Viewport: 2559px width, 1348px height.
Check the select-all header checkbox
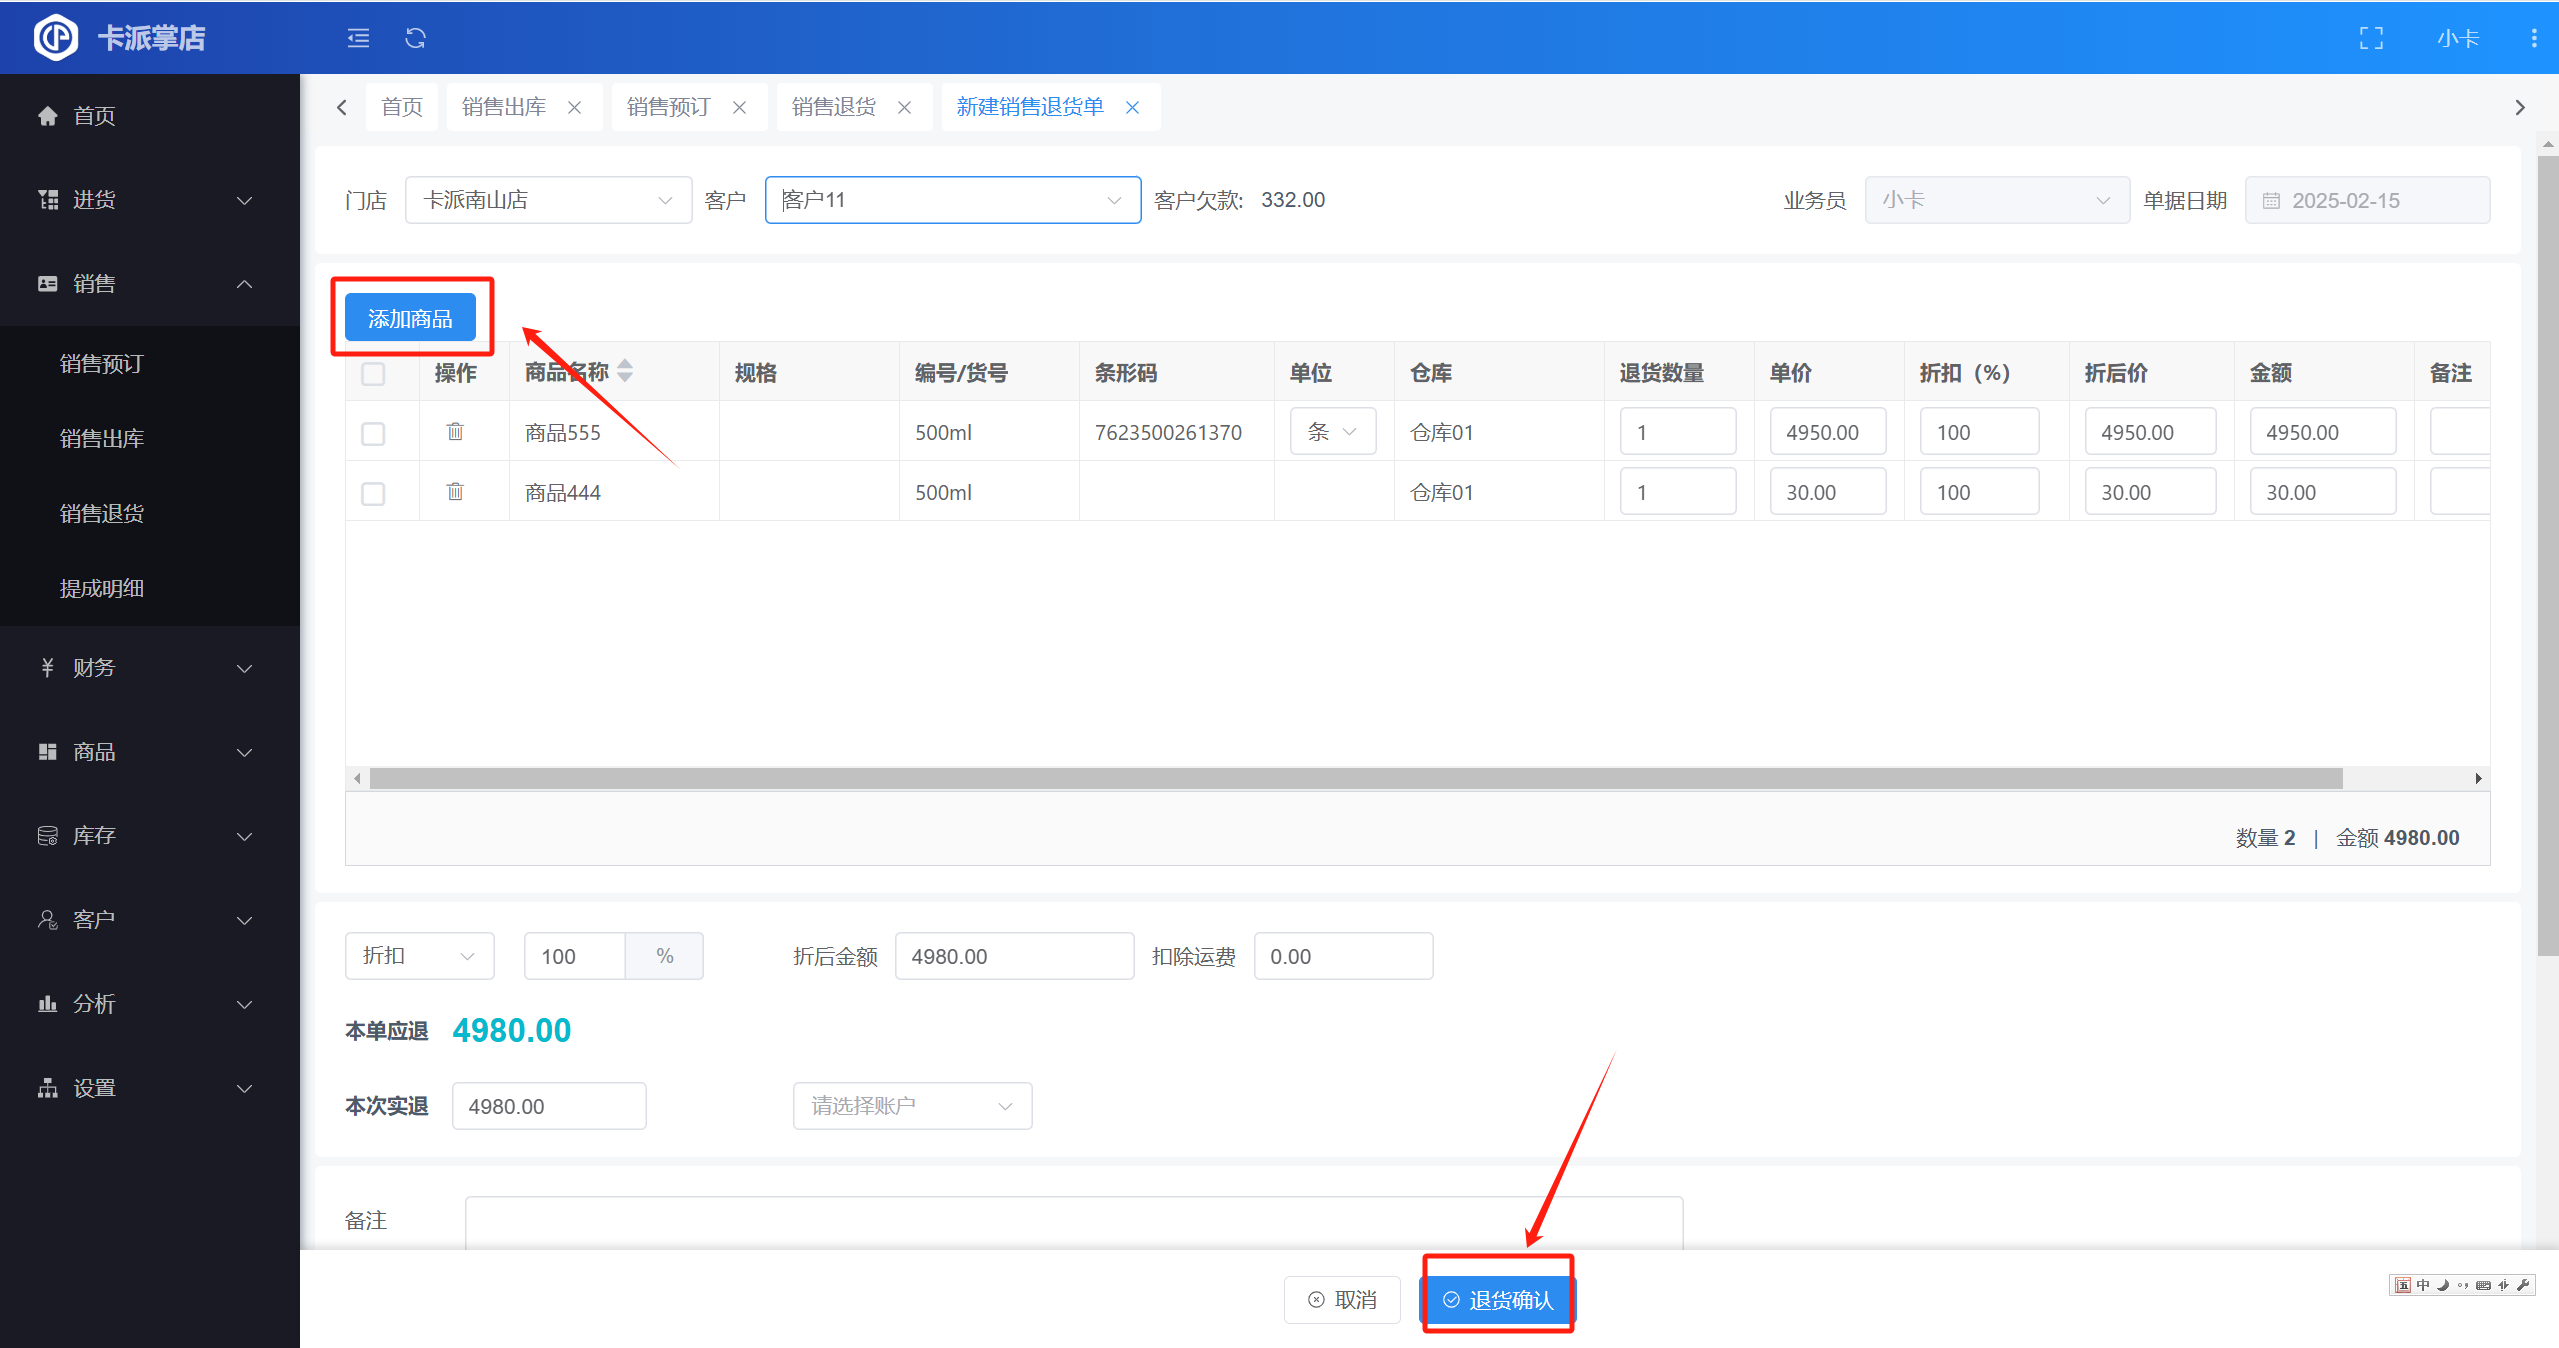pyautogui.click(x=373, y=374)
